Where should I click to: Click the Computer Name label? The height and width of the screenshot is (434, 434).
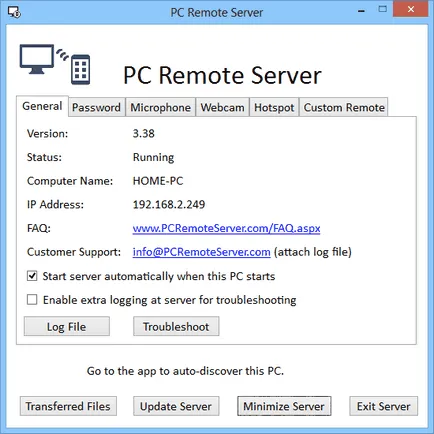click(x=70, y=181)
